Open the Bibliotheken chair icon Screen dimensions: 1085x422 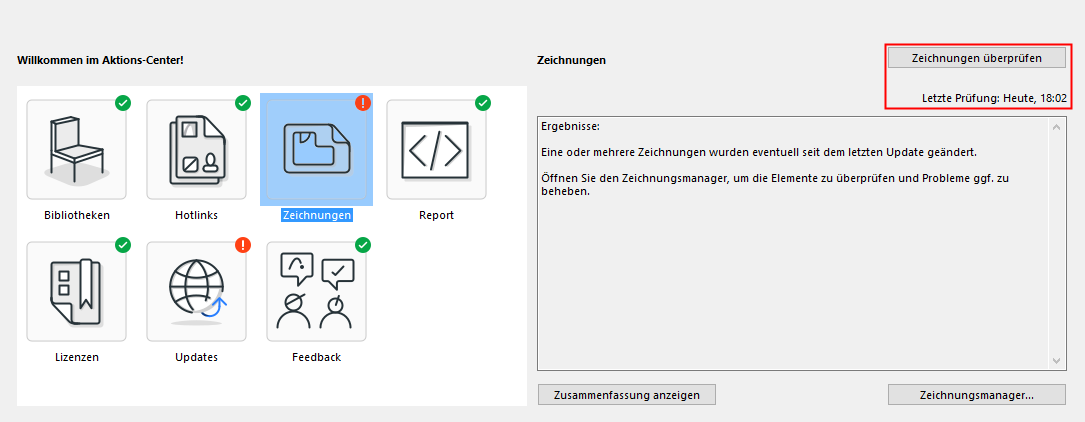[77, 150]
